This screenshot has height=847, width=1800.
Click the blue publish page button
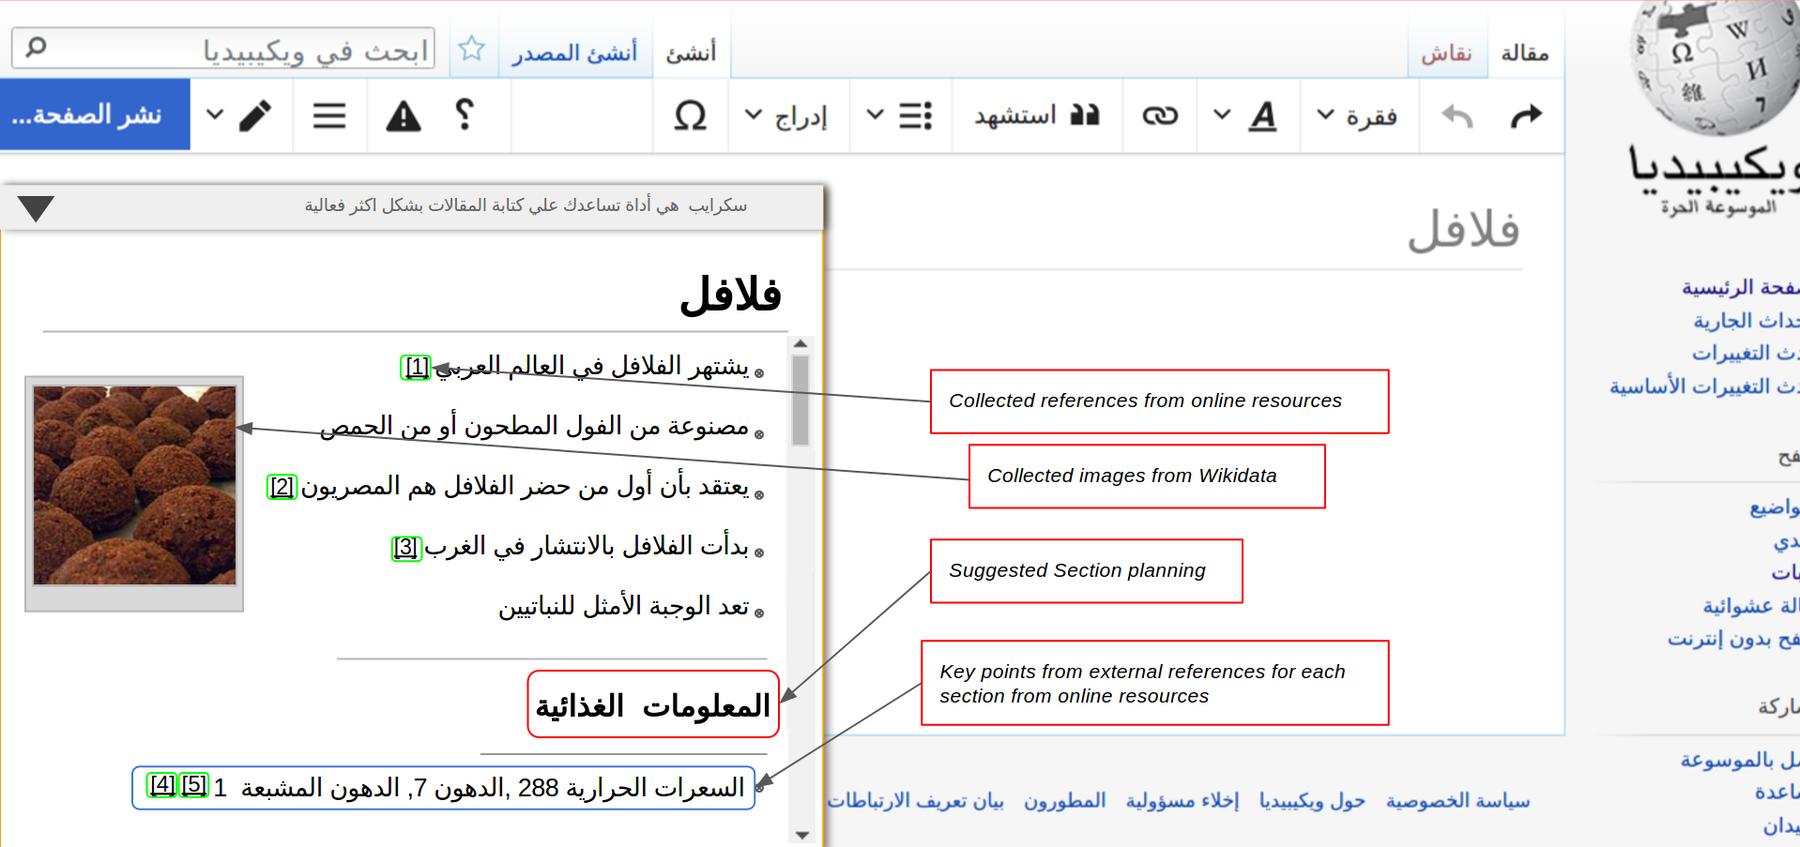coord(94,115)
